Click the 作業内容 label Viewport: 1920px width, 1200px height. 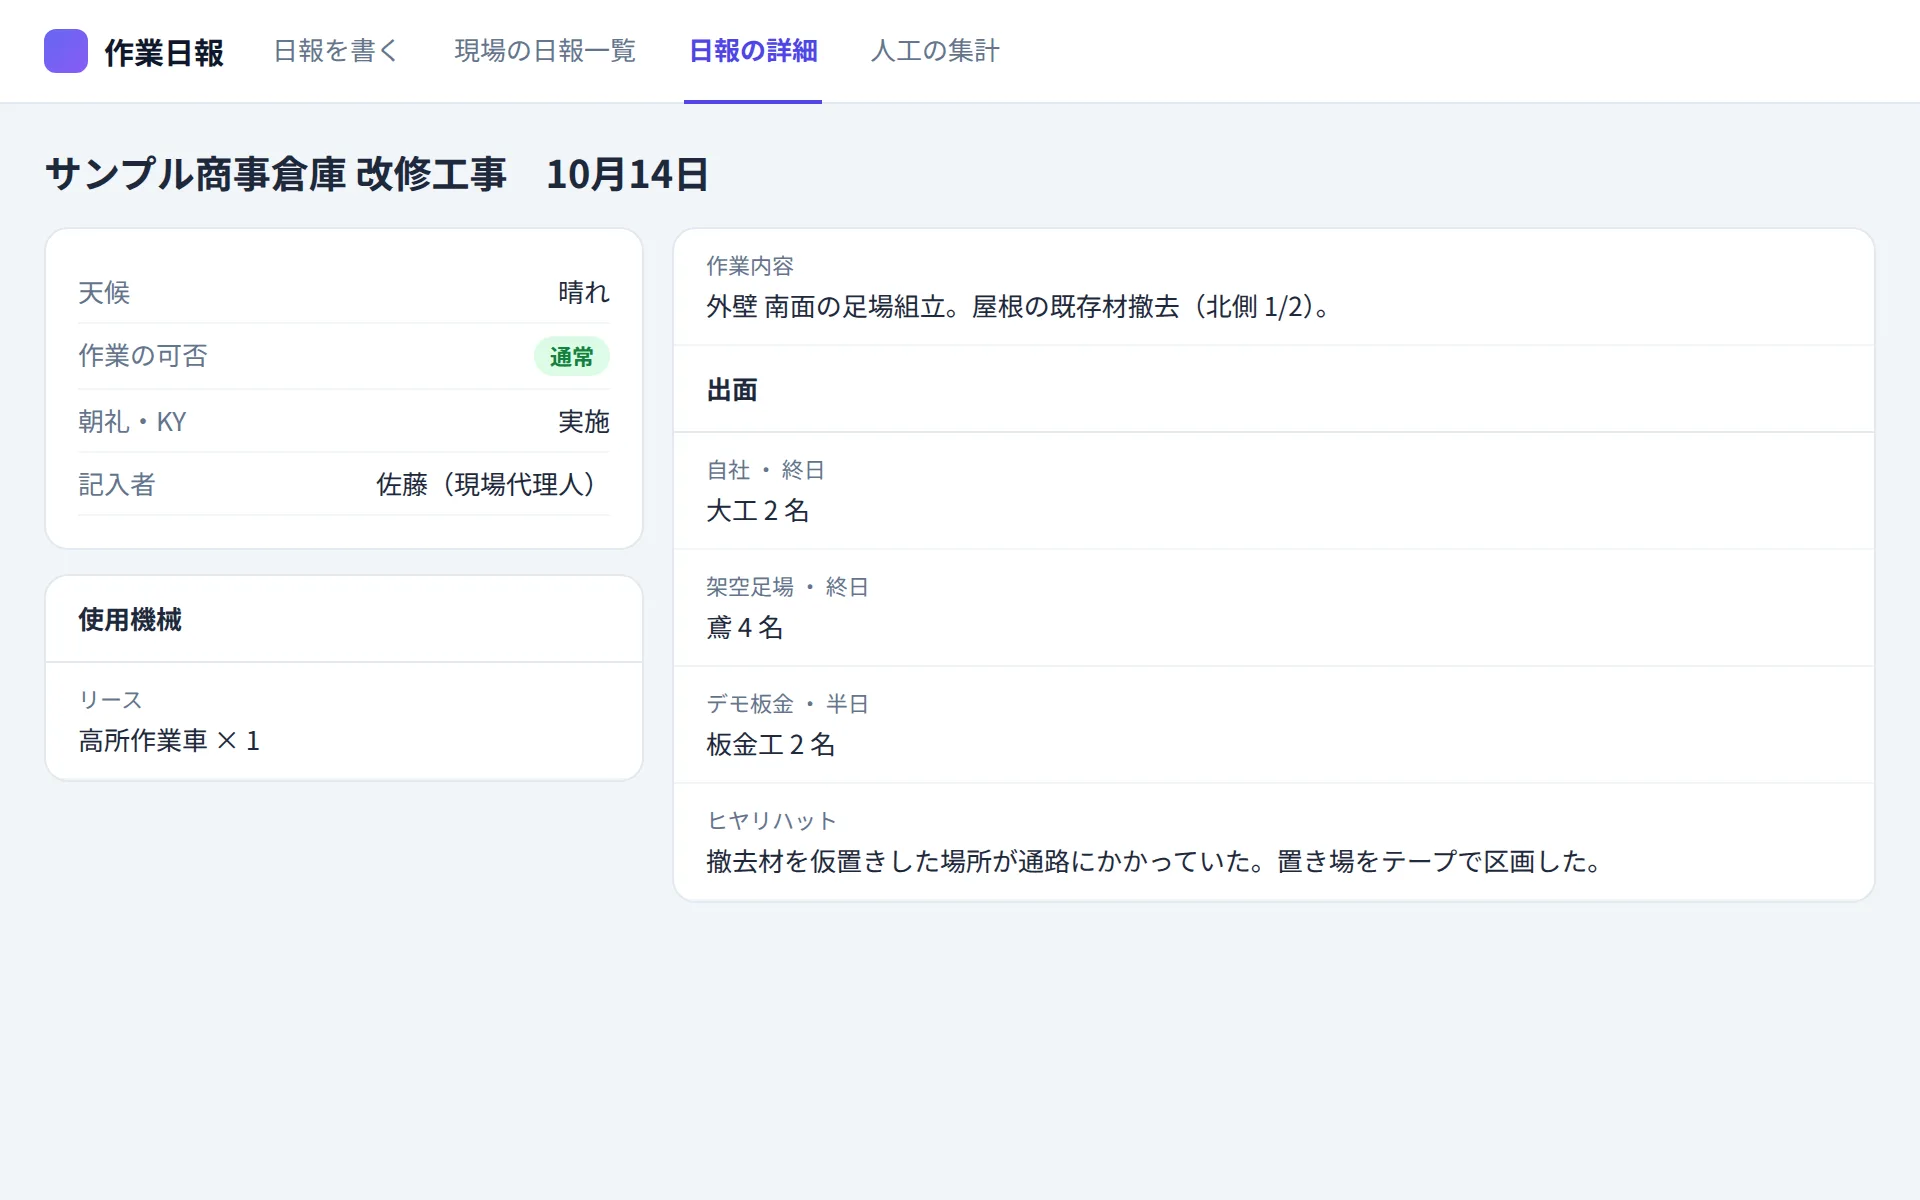point(750,266)
